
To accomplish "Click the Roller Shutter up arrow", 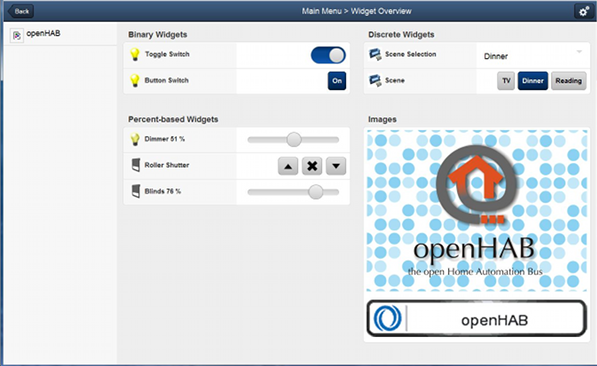I will 288,166.
